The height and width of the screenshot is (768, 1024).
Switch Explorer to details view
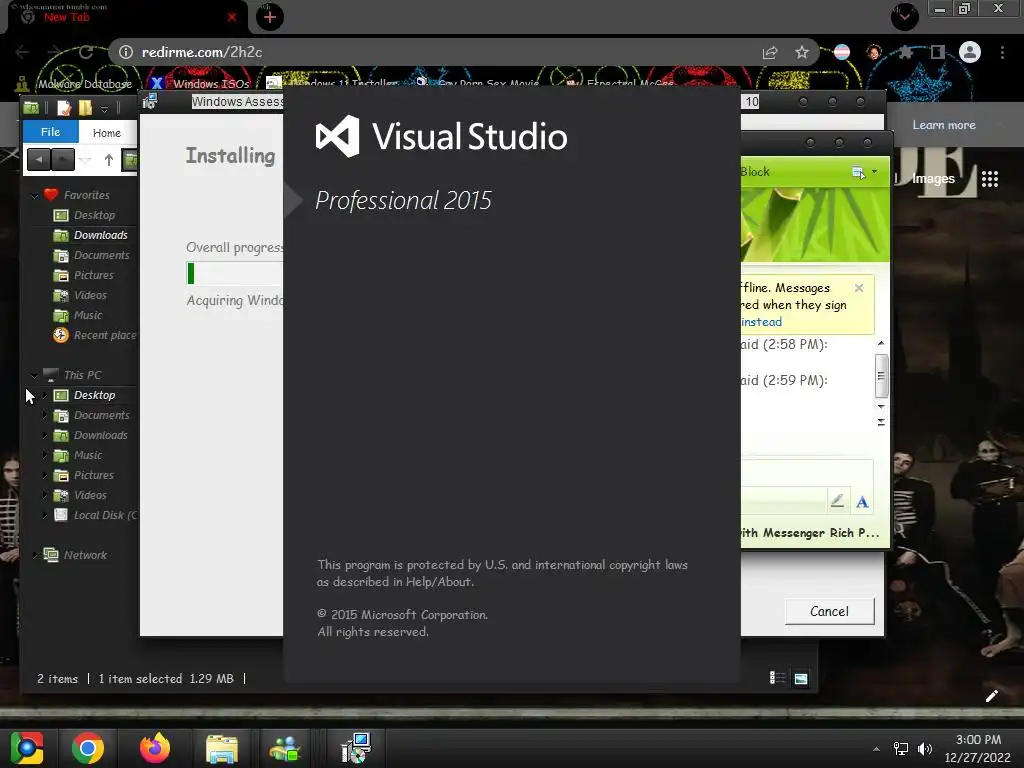point(777,679)
